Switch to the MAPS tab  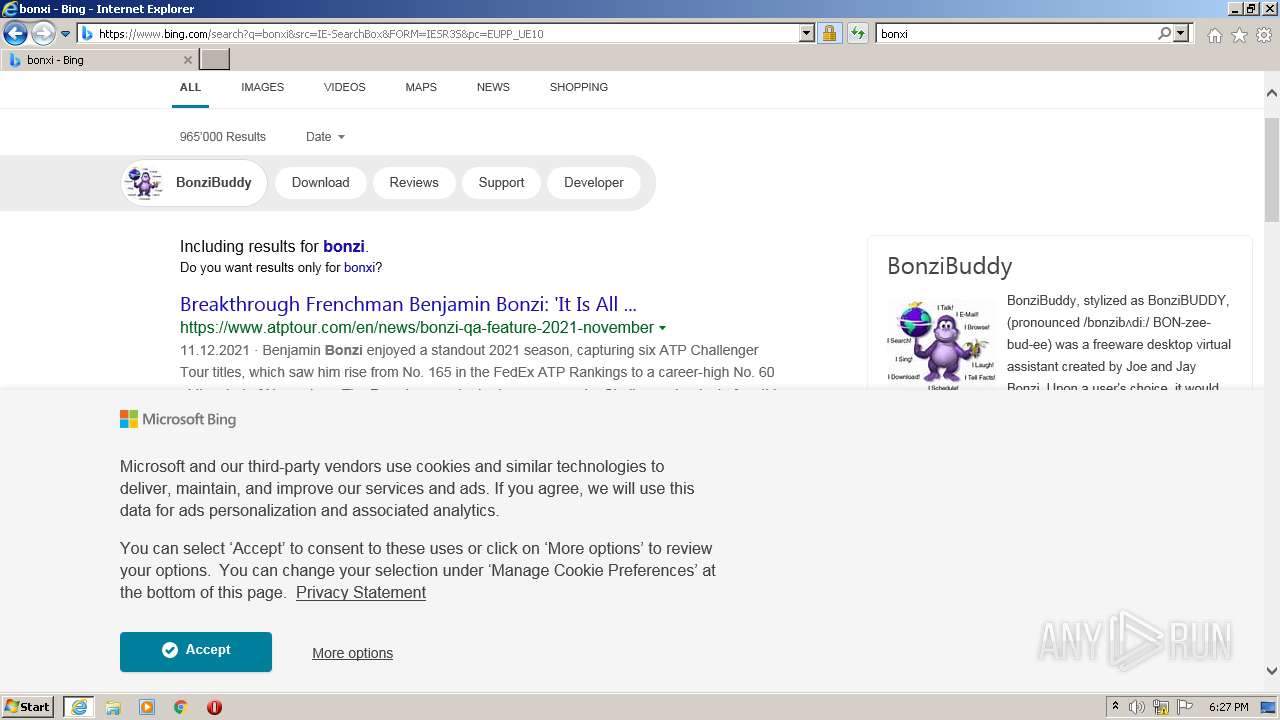point(421,87)
